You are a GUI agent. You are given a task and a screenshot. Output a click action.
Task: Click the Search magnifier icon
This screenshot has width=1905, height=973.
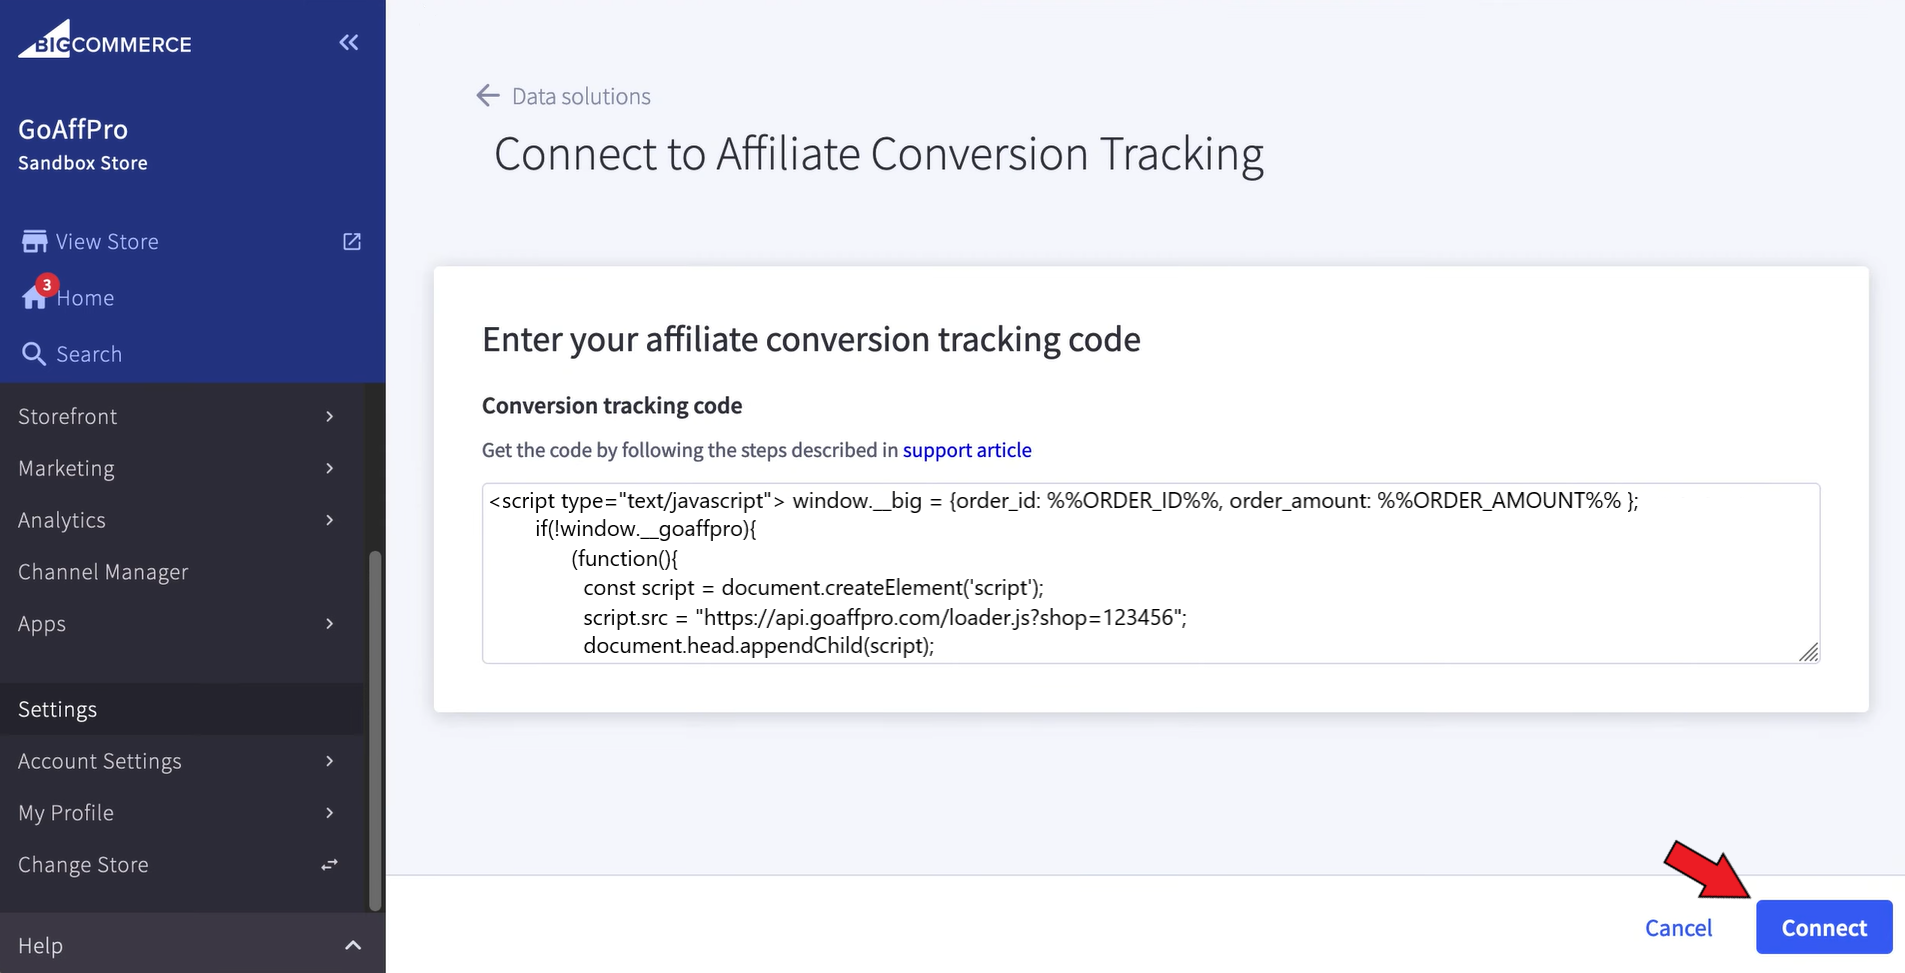point(34,354)
